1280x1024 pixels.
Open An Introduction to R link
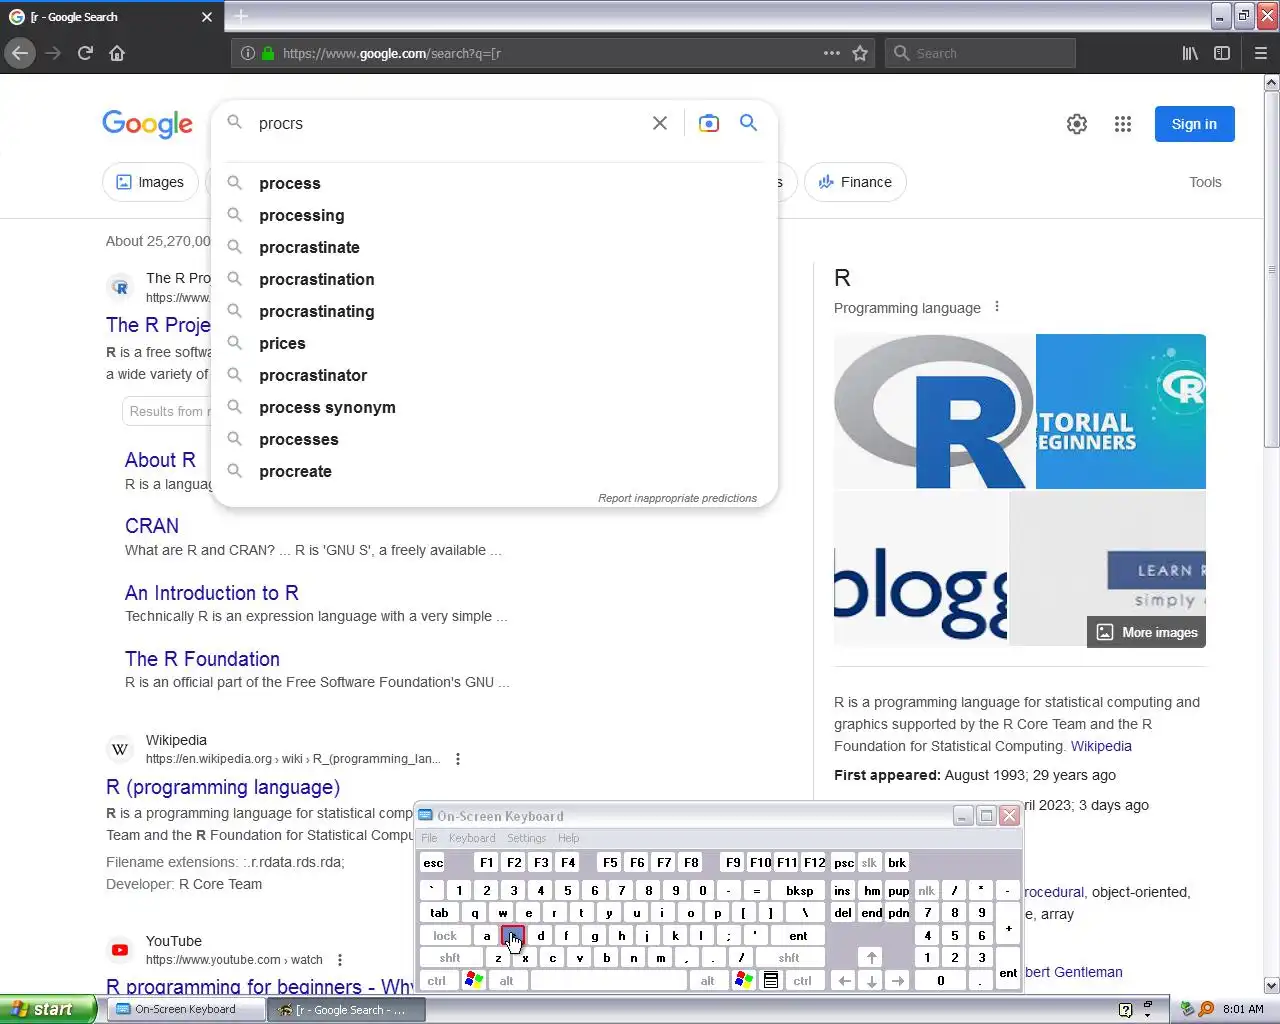(x=212, y=593)
